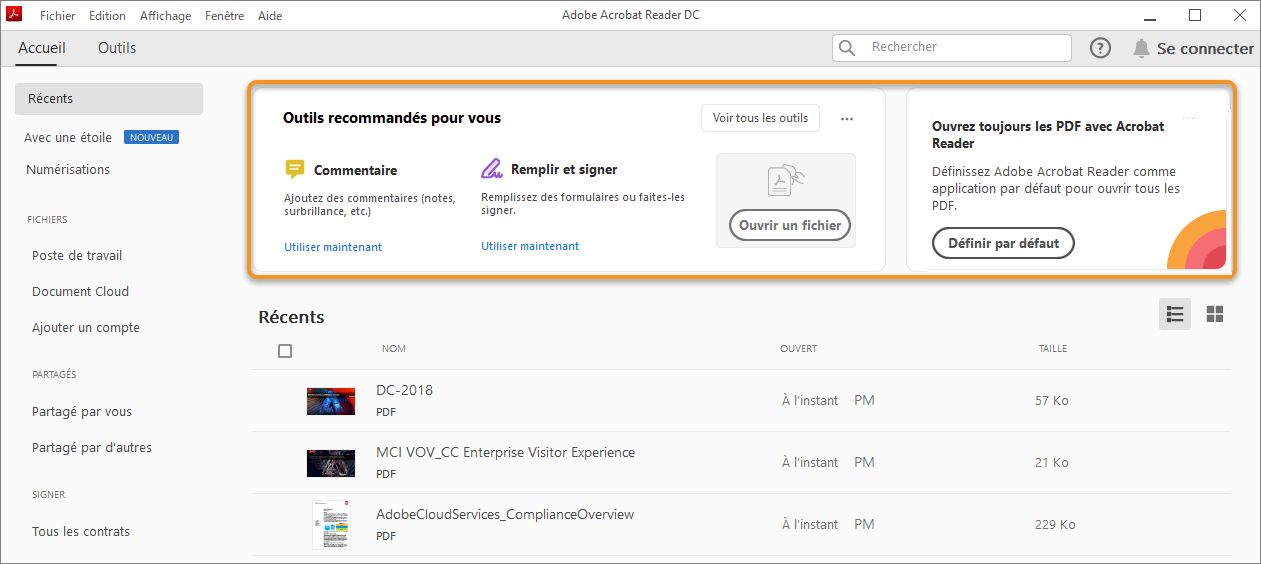Viewport: 1261px width, 564px height.
Task: Click the Voir tous les outils button
Action: [x=760, y=118]
